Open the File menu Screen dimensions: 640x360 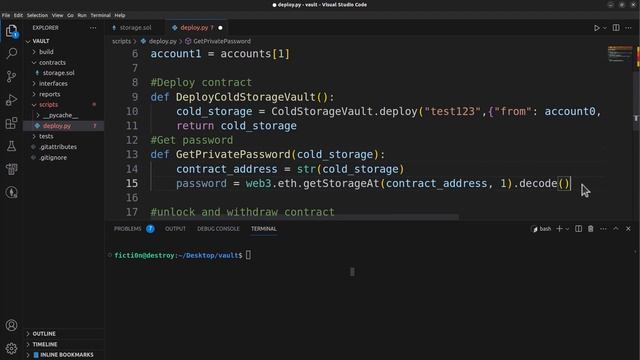6,15
